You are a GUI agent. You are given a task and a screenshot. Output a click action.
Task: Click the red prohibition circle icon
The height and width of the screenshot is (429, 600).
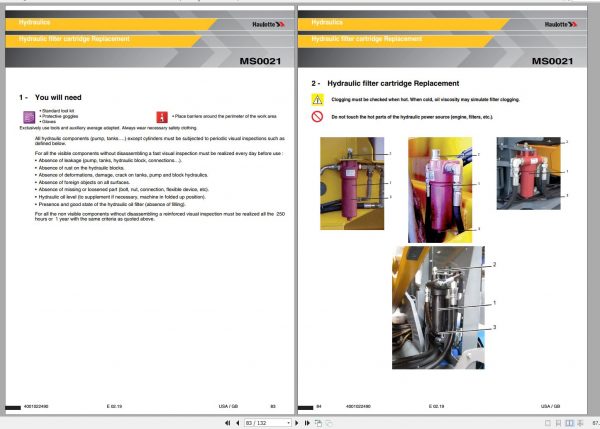click(317, 116)
